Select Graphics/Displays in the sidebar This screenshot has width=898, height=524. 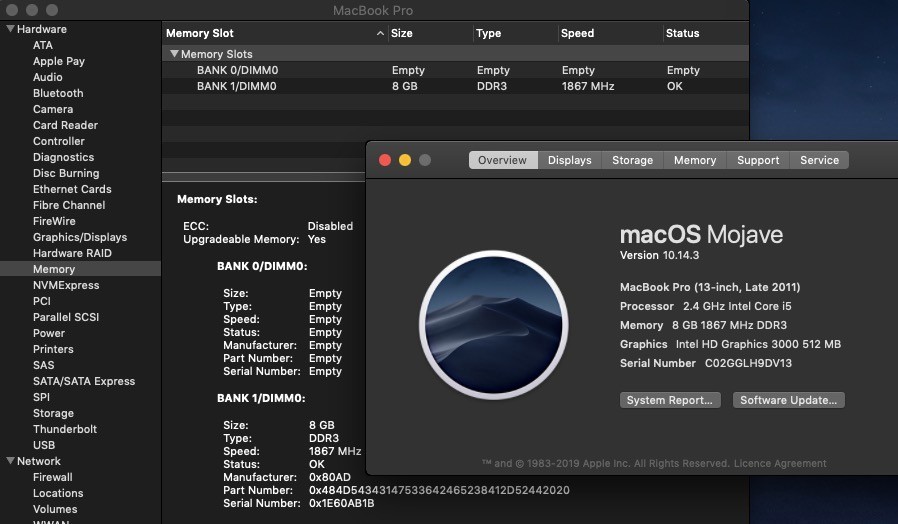(x=80, y=237)
